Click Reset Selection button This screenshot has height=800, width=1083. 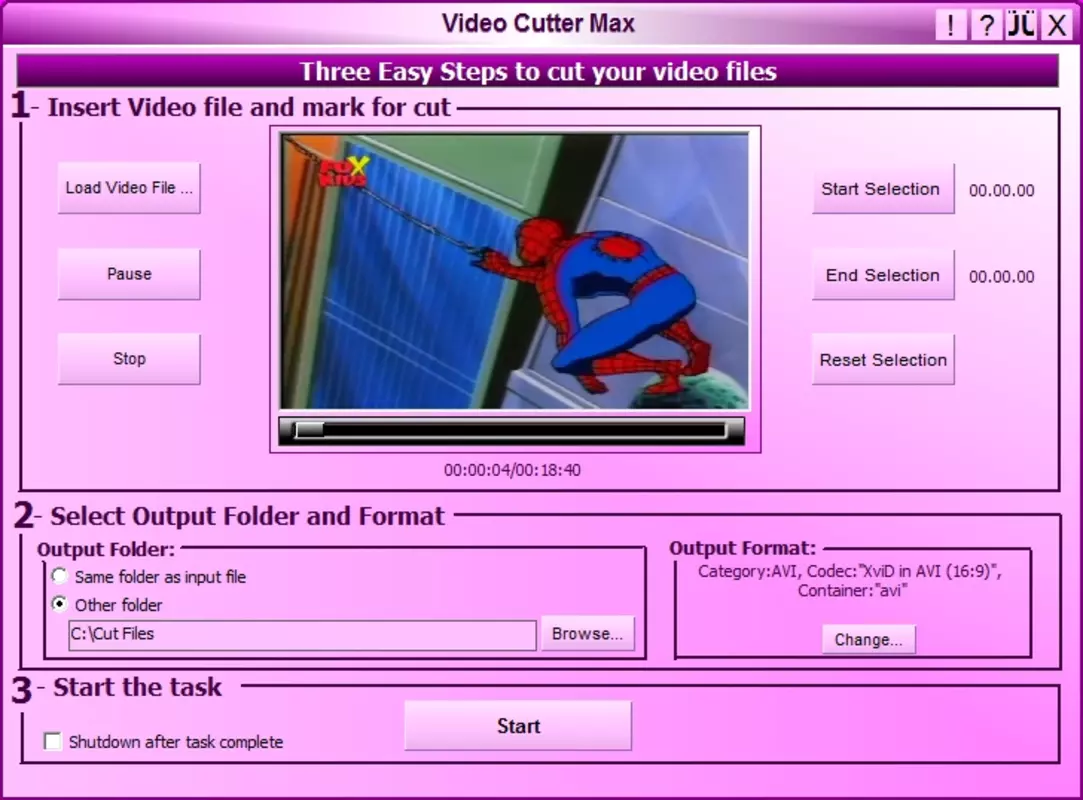[x=883, y=359]
